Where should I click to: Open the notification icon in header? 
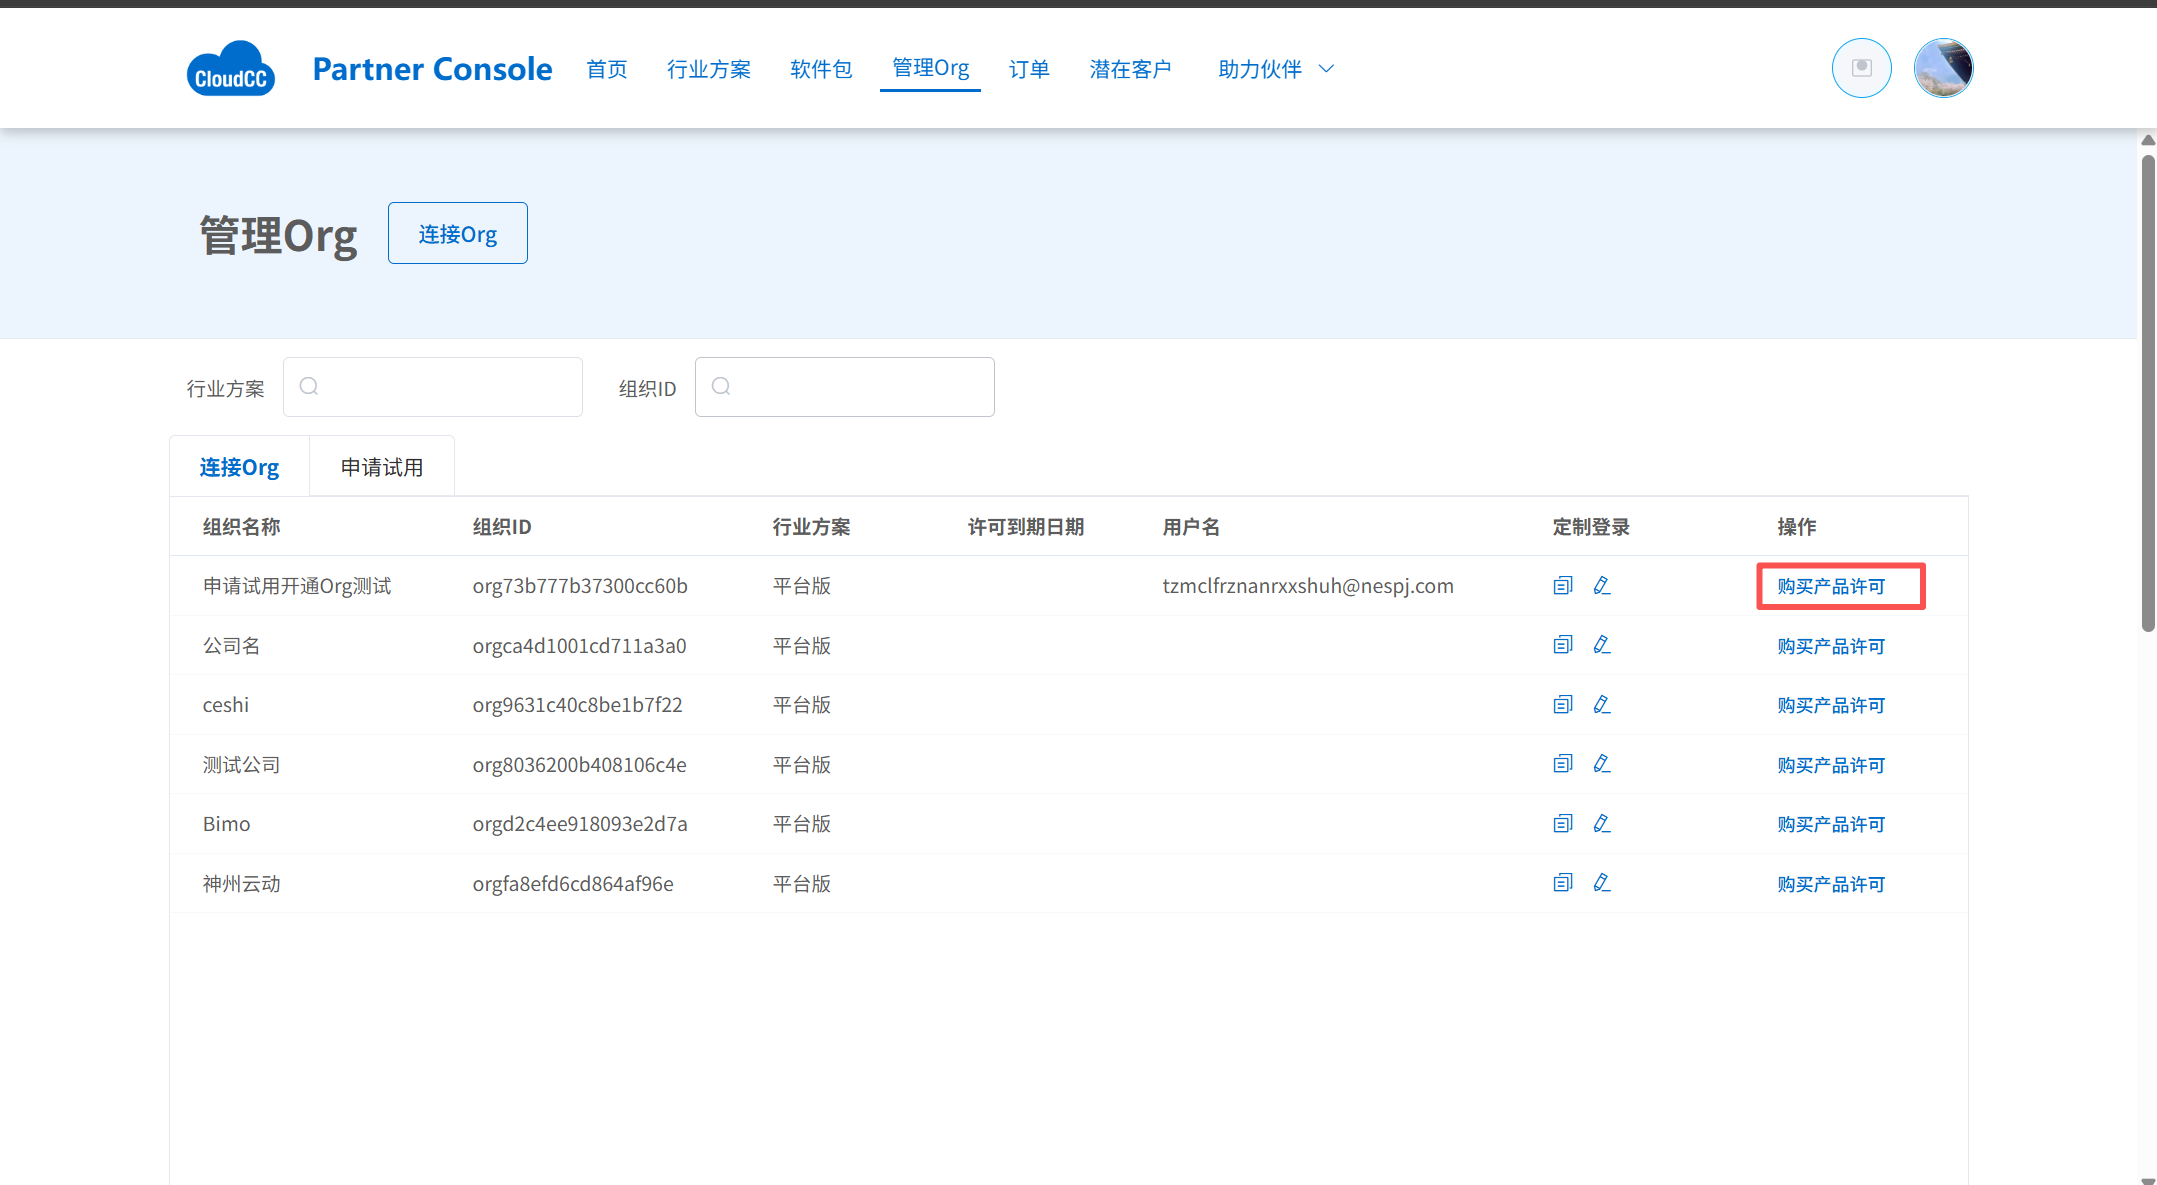tap(1861, 68)
